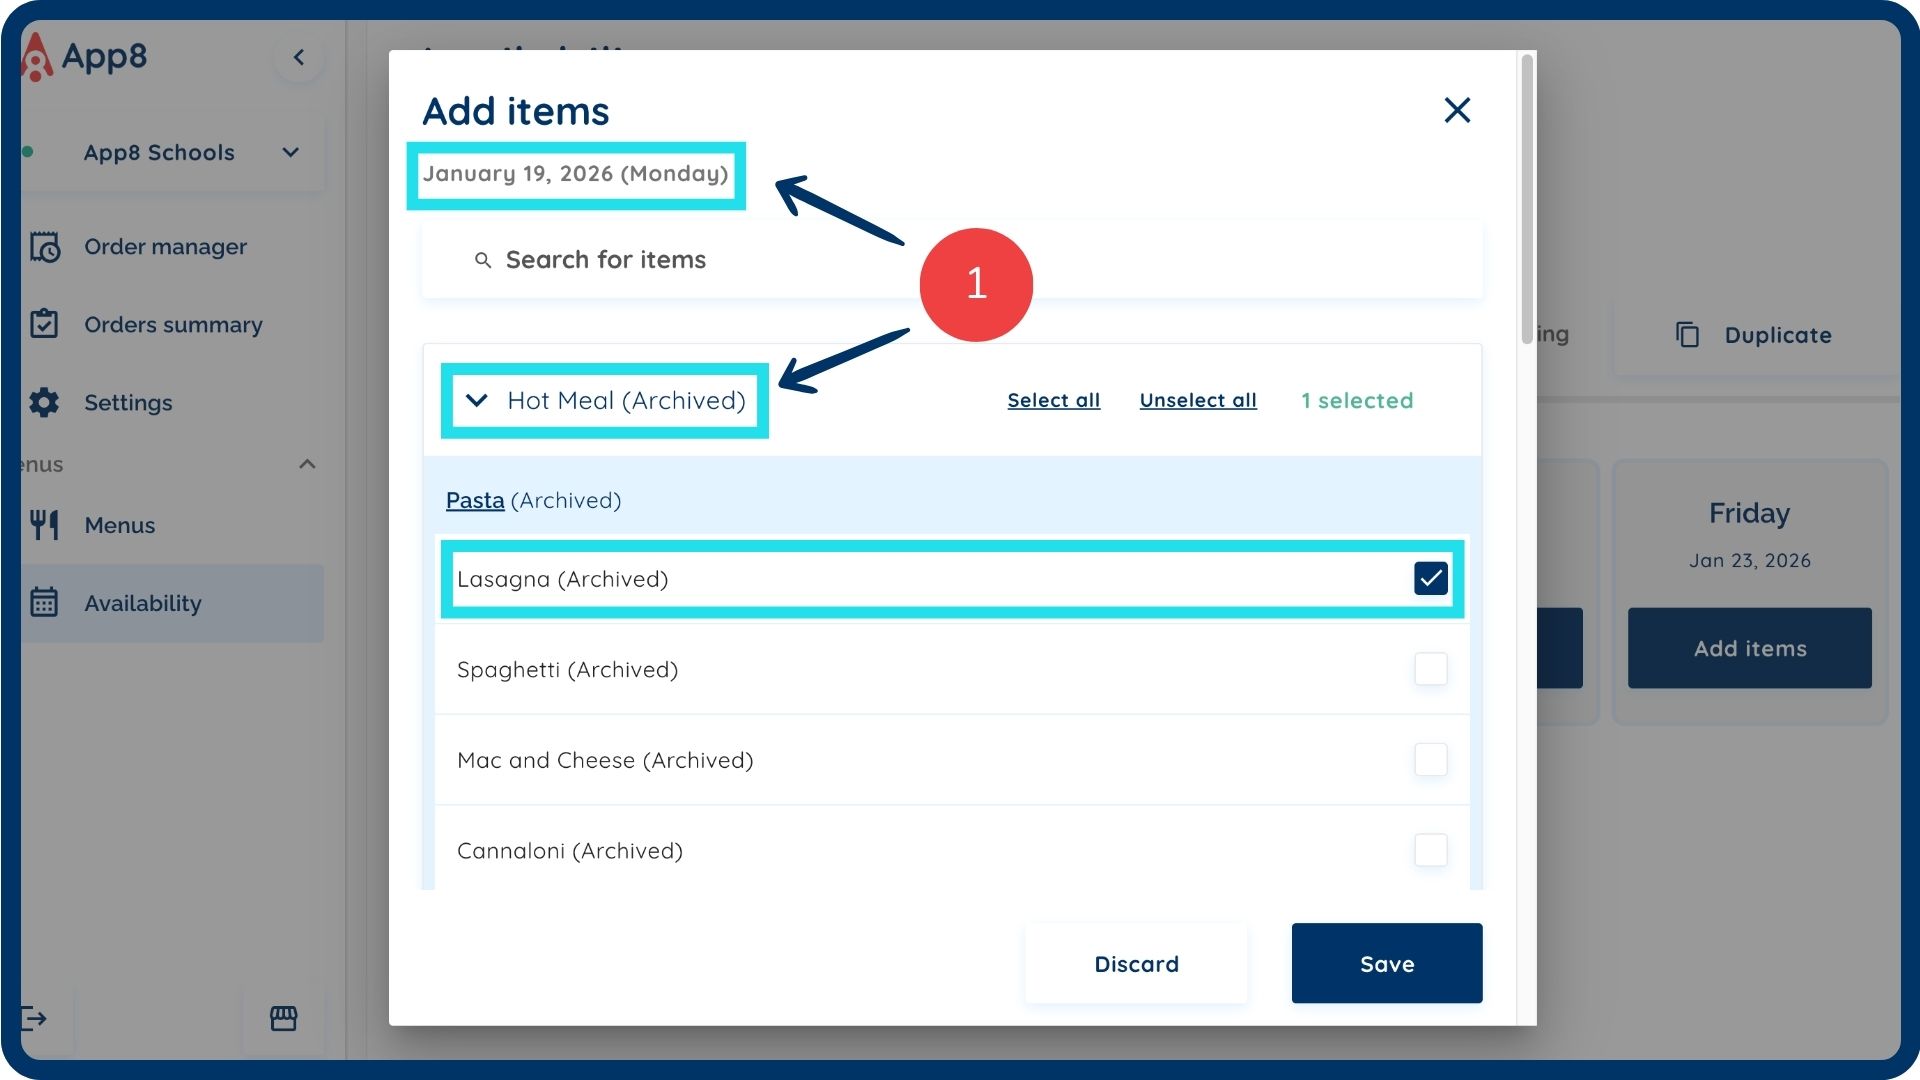
Task: Click the logout icon at the bottom left
Action: click(34, 1018)
